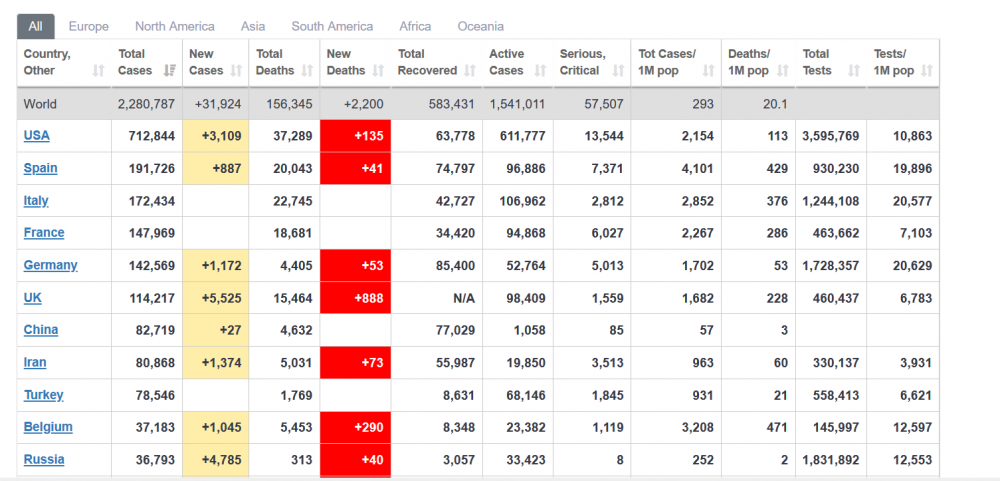Click New Deaths sort arrows
The height and width of the screenshot is (481, 1000).
click(379, 71)
